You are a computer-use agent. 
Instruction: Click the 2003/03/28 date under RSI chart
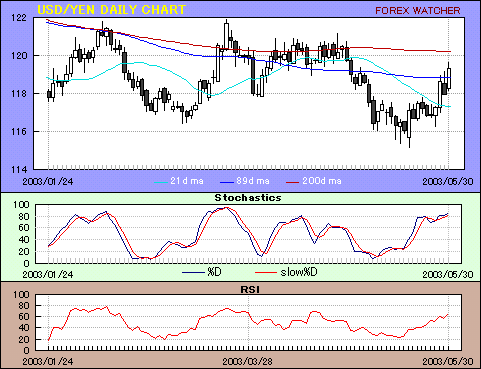click(x=248, y=361)
